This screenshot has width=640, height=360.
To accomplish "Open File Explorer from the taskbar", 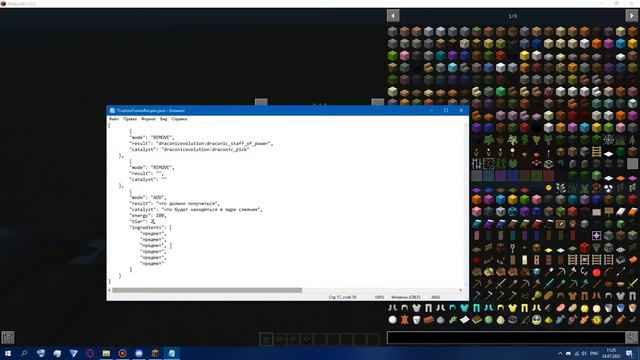I will (106, 353).
